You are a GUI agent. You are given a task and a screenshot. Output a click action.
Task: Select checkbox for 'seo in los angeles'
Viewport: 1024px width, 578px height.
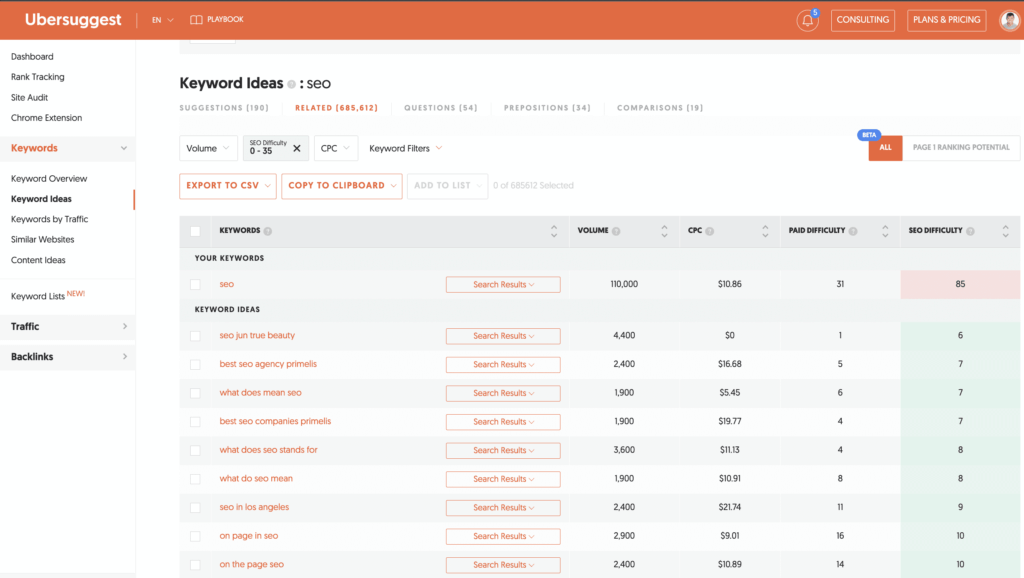coord(195,507)
